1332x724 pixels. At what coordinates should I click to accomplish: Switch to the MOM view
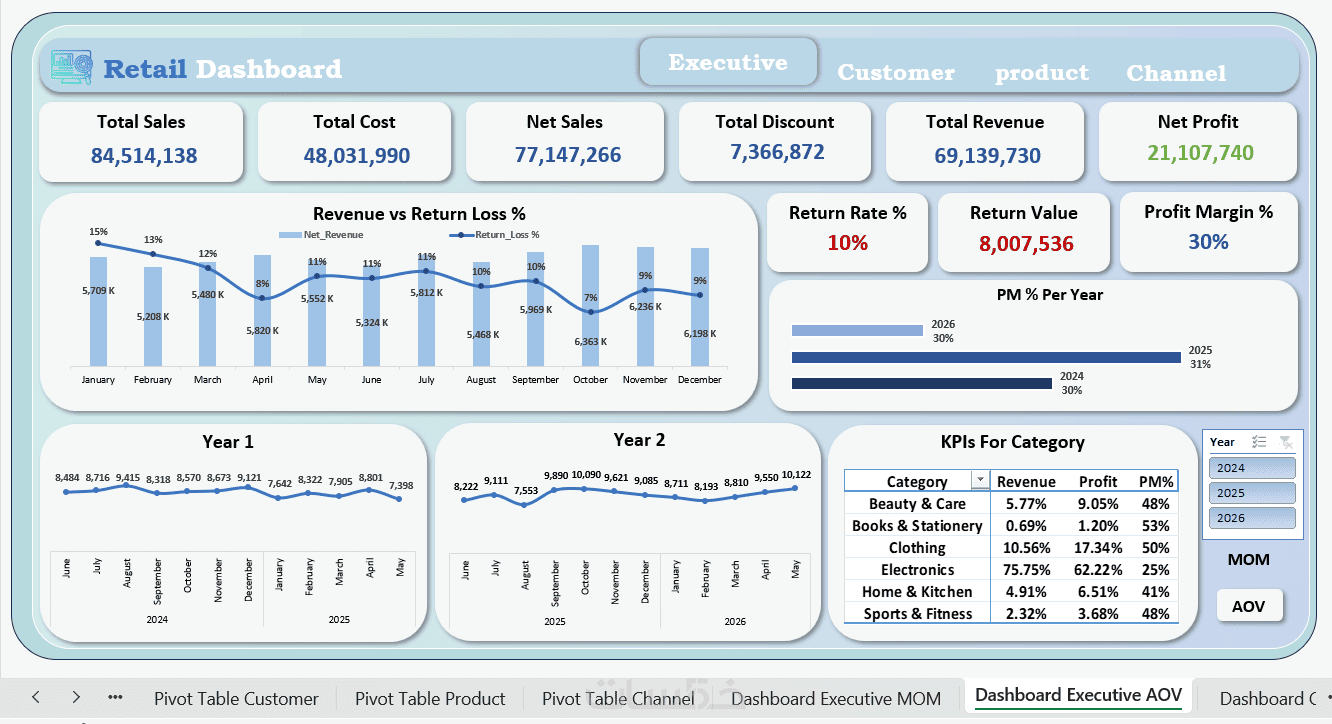click(1249, 560)
